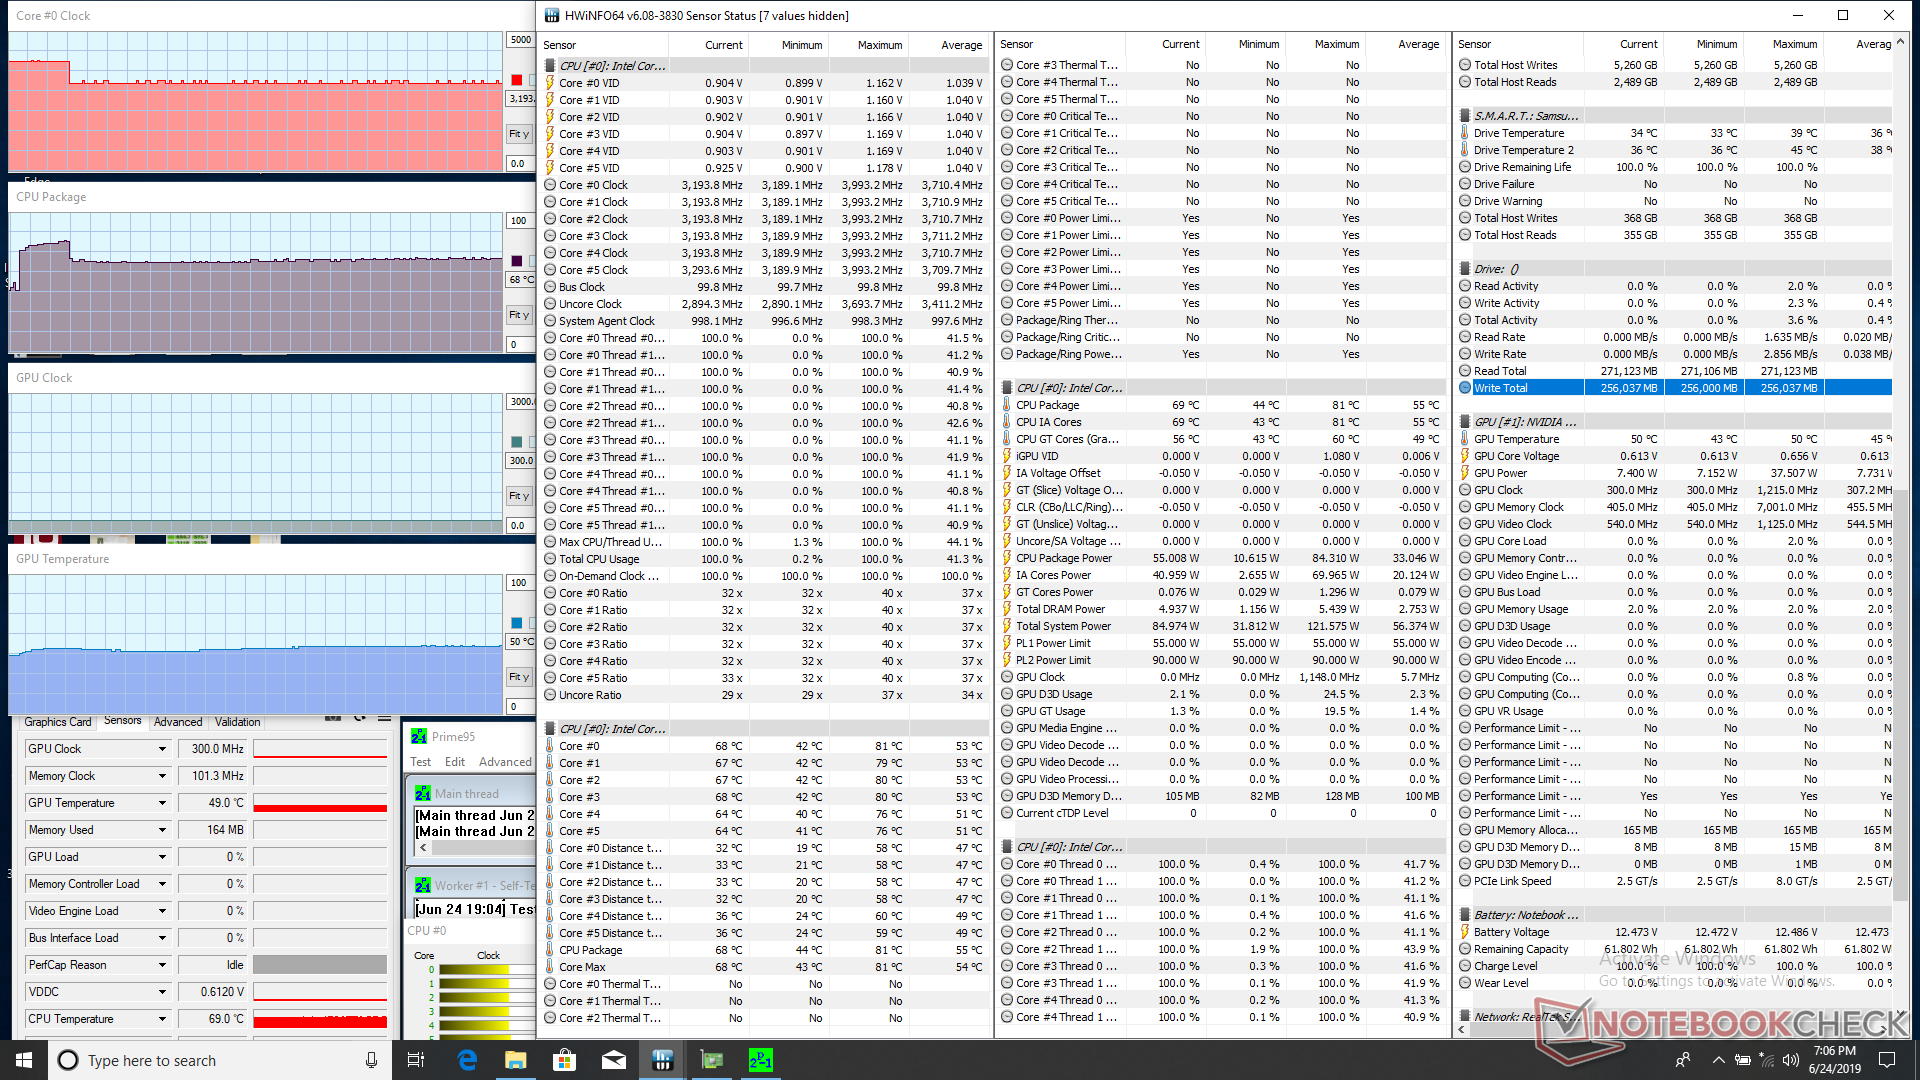Open Bus Interface Load dropdown in GPU-Z

162,938
